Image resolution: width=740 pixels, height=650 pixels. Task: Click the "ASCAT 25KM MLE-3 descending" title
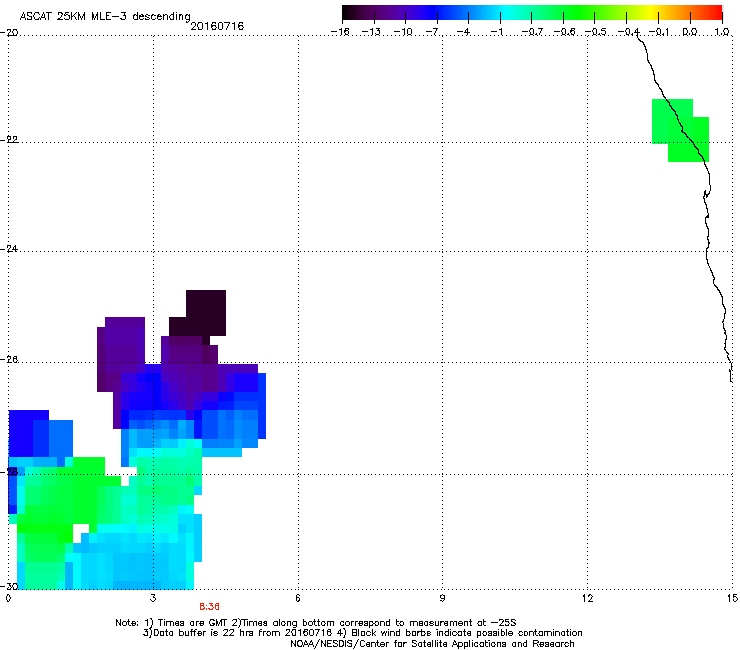coord(105,16)
